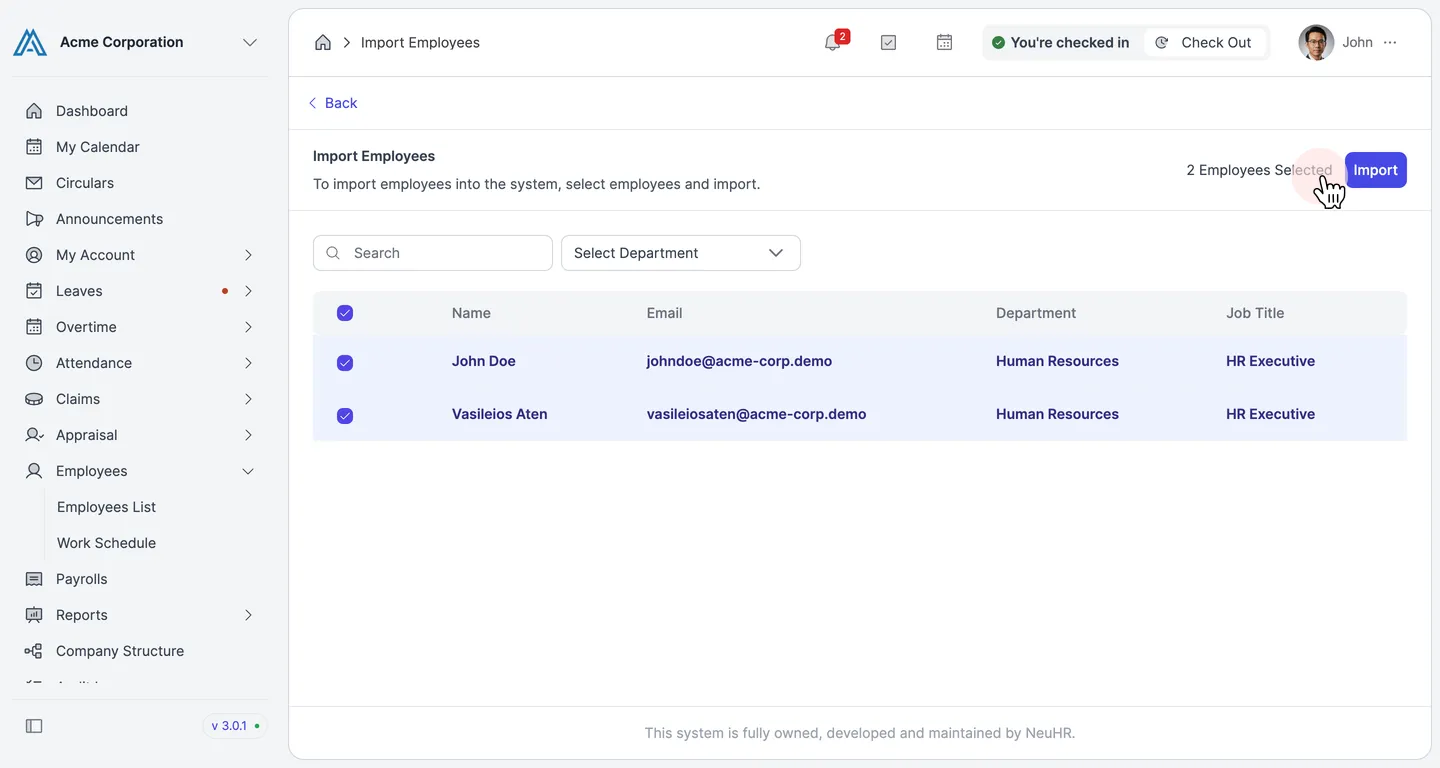Screen dimensions: 1440x768
Task: Click the Payrolls icon in sidebar
Action: coord(34,579)
